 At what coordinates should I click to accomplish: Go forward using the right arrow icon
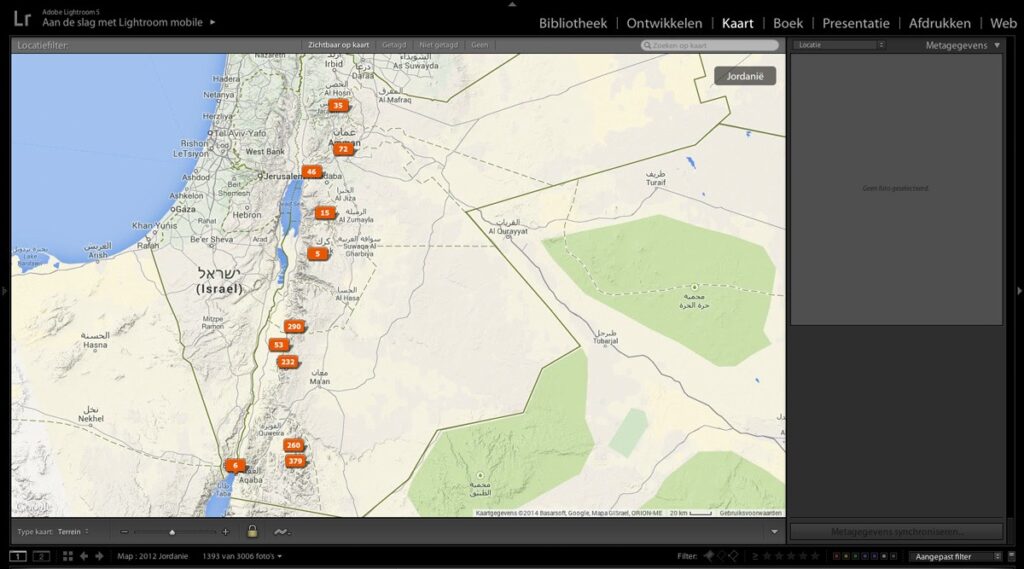tap(99, 556)
